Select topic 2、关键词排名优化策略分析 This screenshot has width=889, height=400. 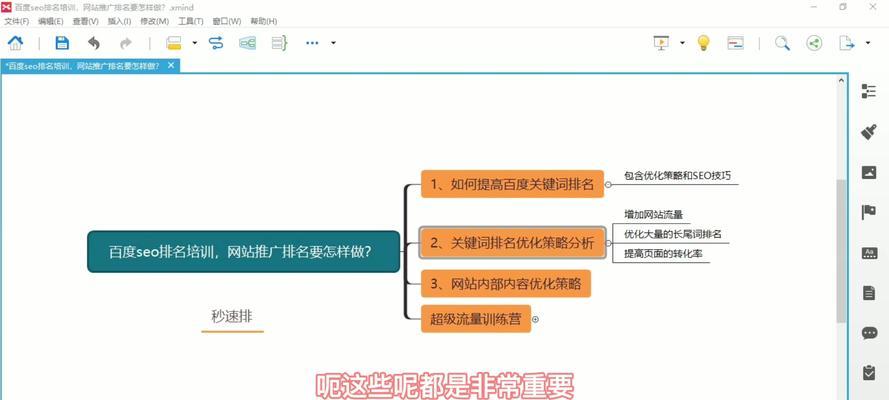513,243
